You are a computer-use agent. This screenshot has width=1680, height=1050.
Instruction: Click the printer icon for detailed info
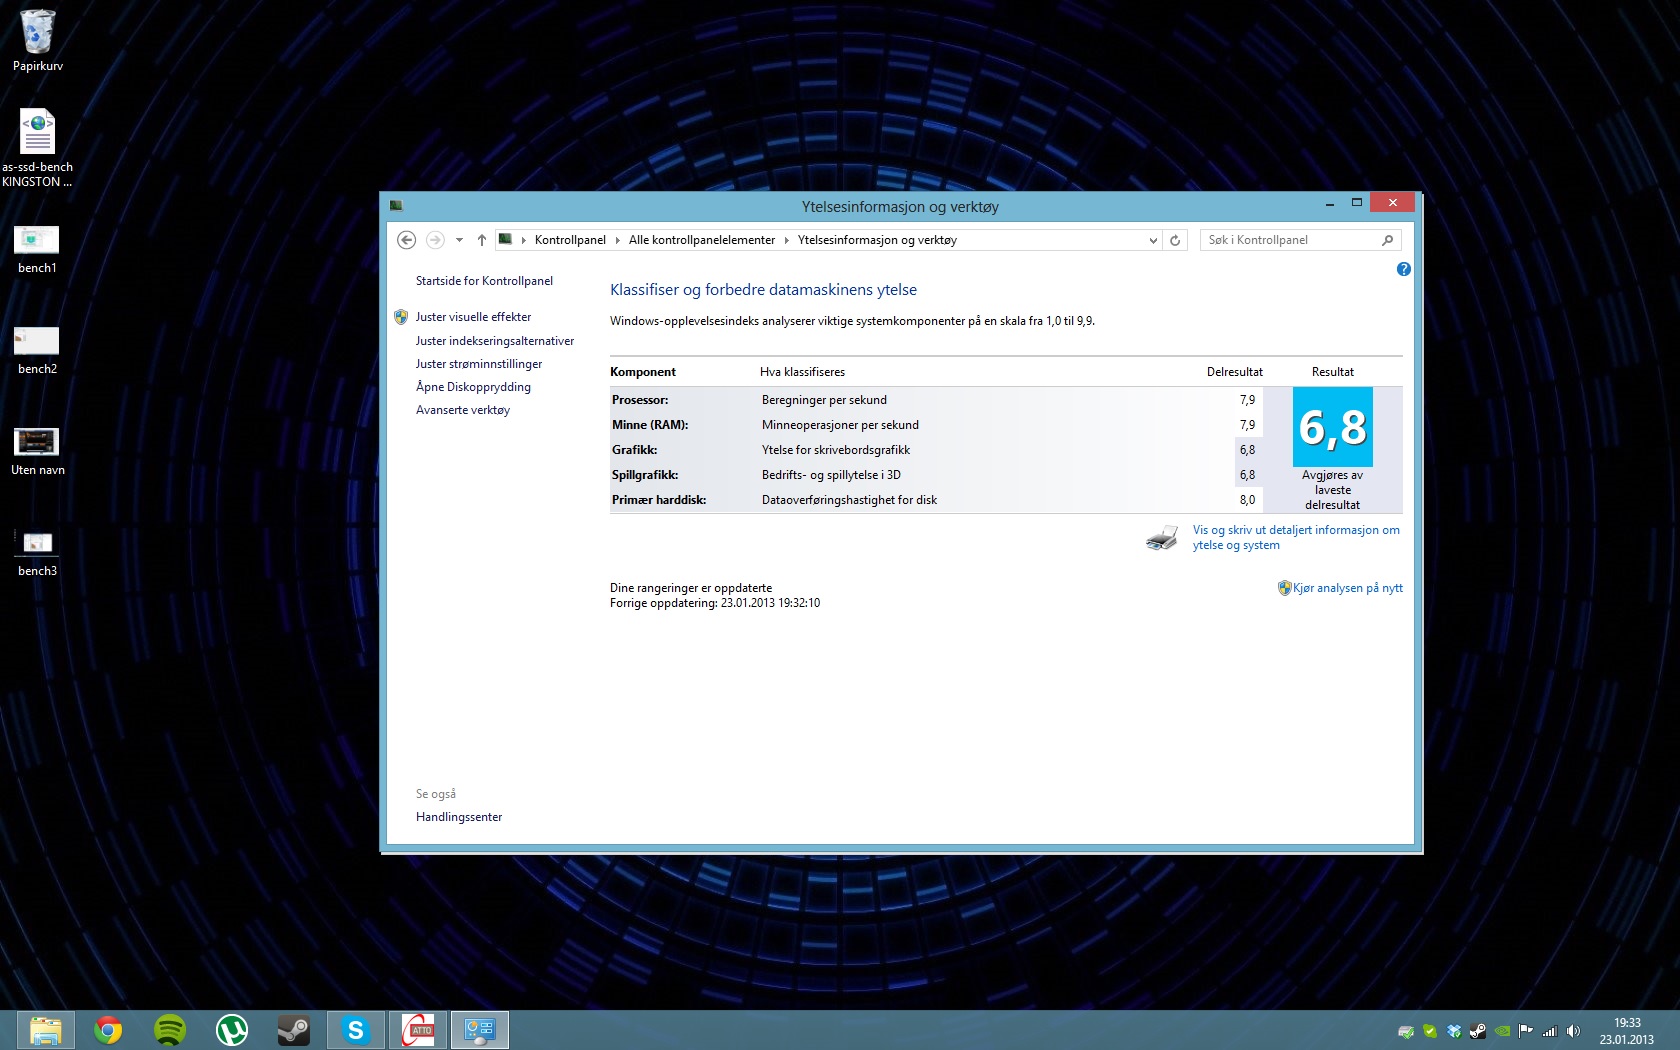pyautogui.click(x=1161, y=538)
